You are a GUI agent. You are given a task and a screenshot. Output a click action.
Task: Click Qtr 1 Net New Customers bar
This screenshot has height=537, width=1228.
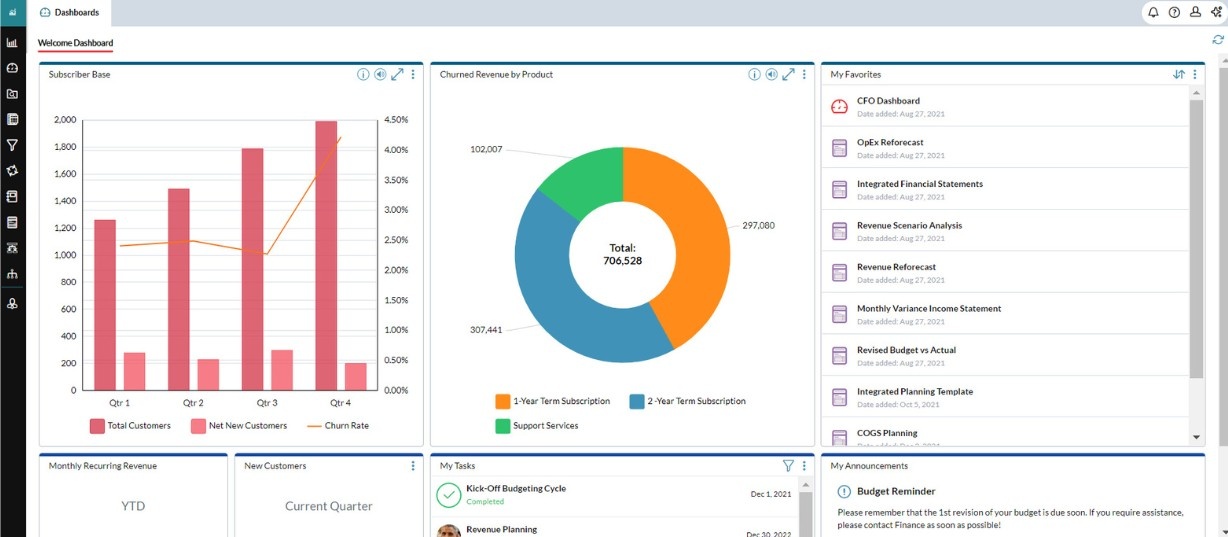point(134,371)
